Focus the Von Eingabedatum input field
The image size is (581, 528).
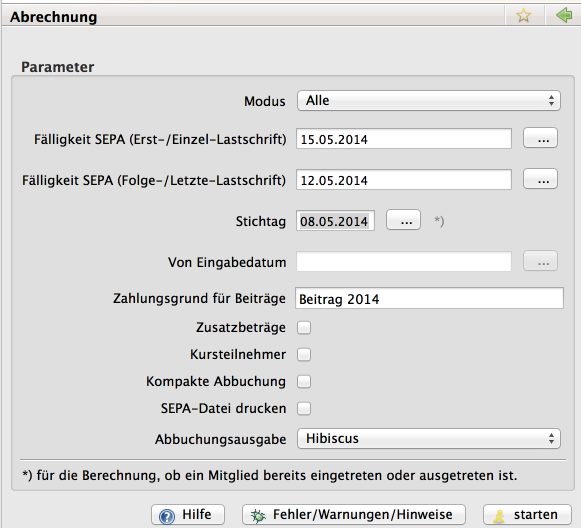404,262
